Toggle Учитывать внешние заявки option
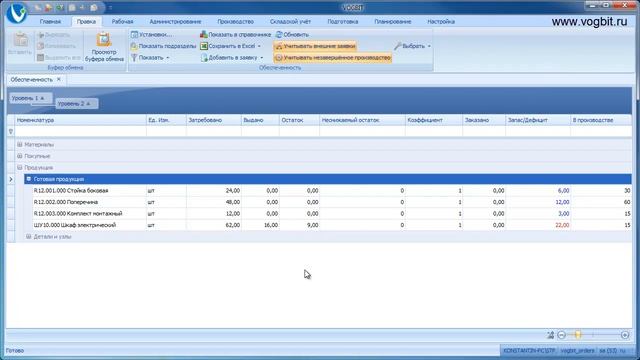This screenshot has height=360, width=640. (315, 46)
